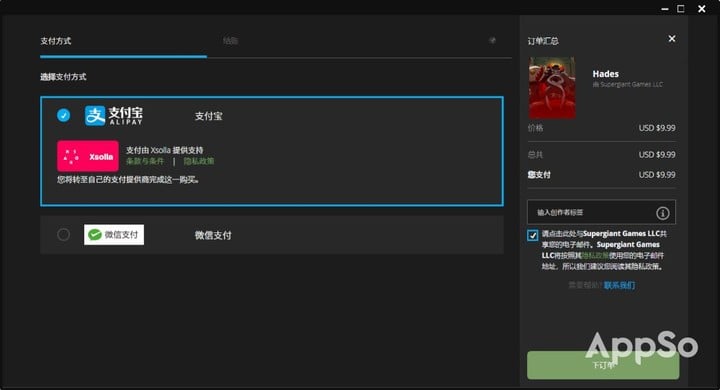Click the 支付由 Xsolla 提供支持 text

point(164,150)
